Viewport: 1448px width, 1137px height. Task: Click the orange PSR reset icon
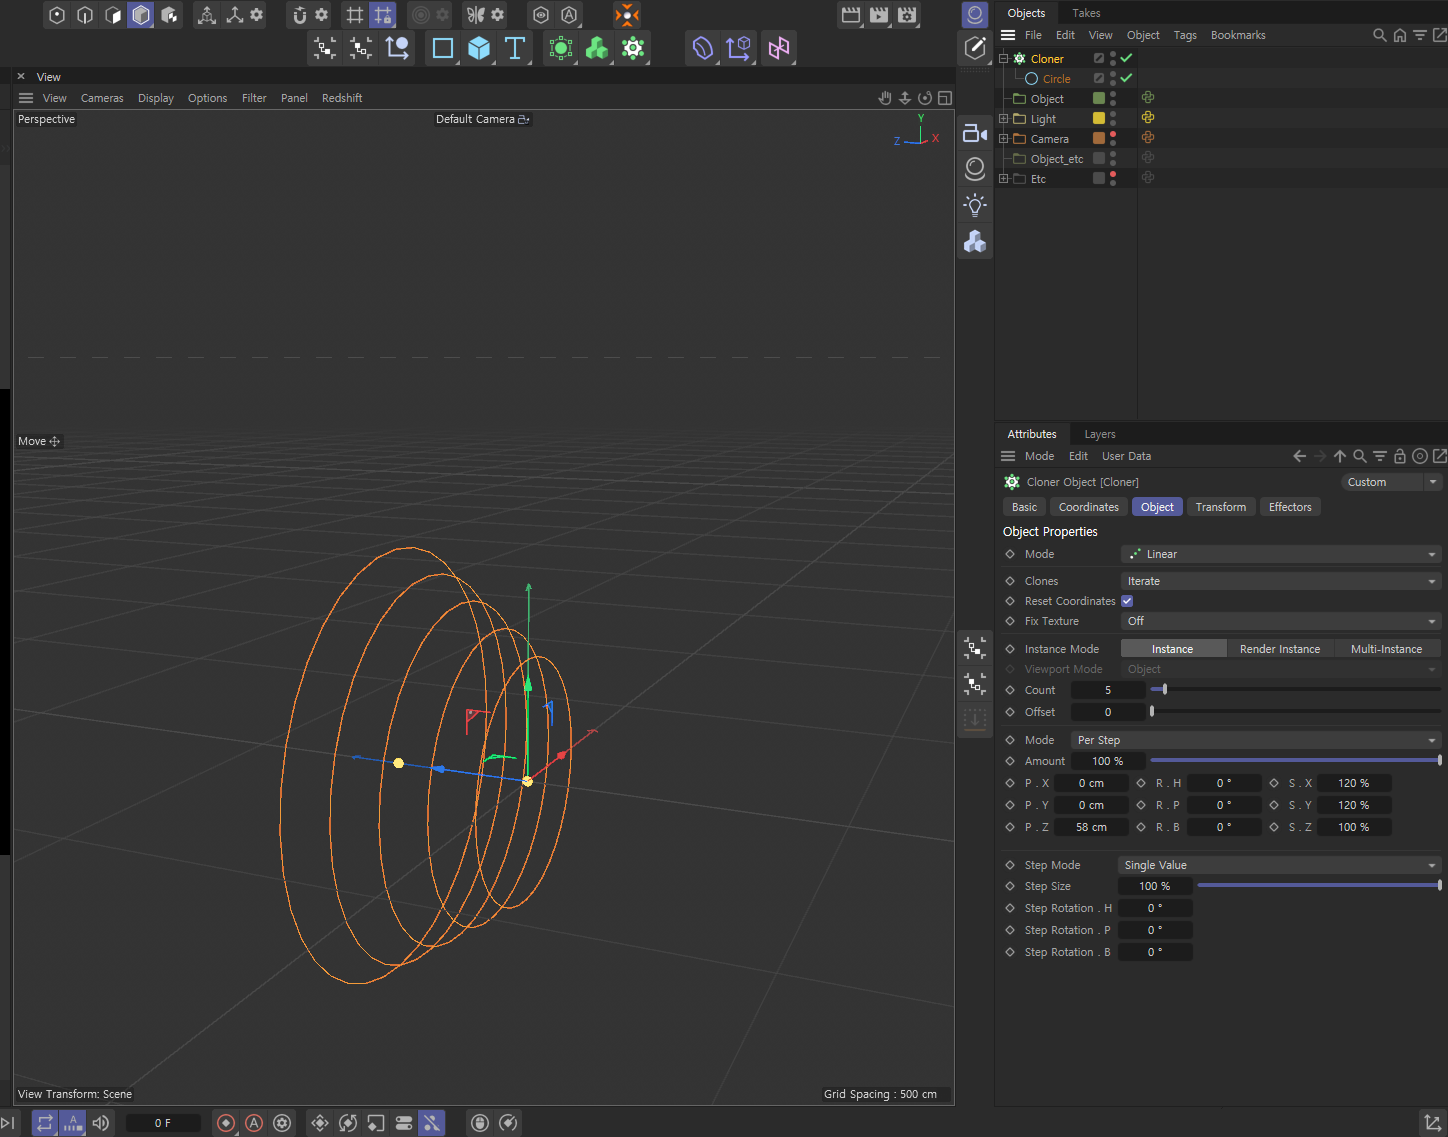click(x=627, y=15)
